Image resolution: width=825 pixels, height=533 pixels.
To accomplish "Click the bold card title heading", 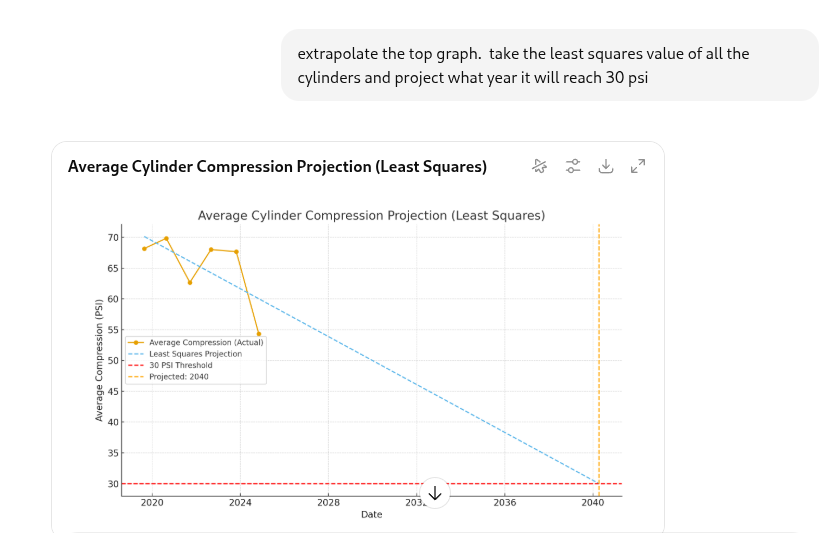I will point(277,167).
